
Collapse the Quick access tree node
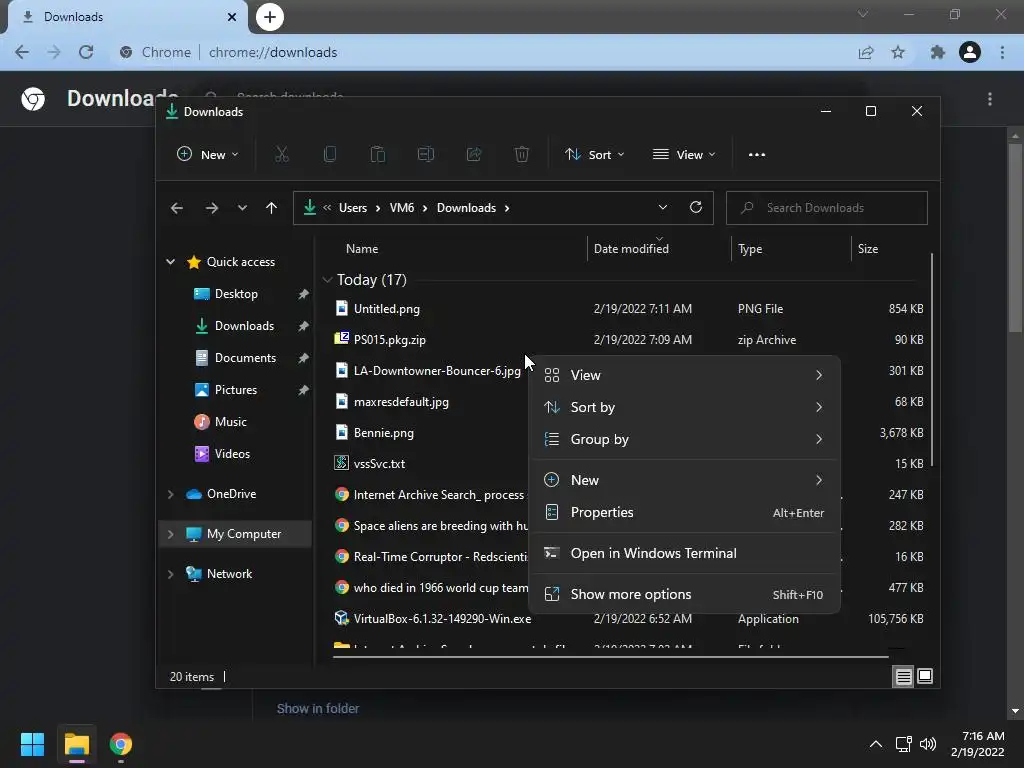point(170,262)
